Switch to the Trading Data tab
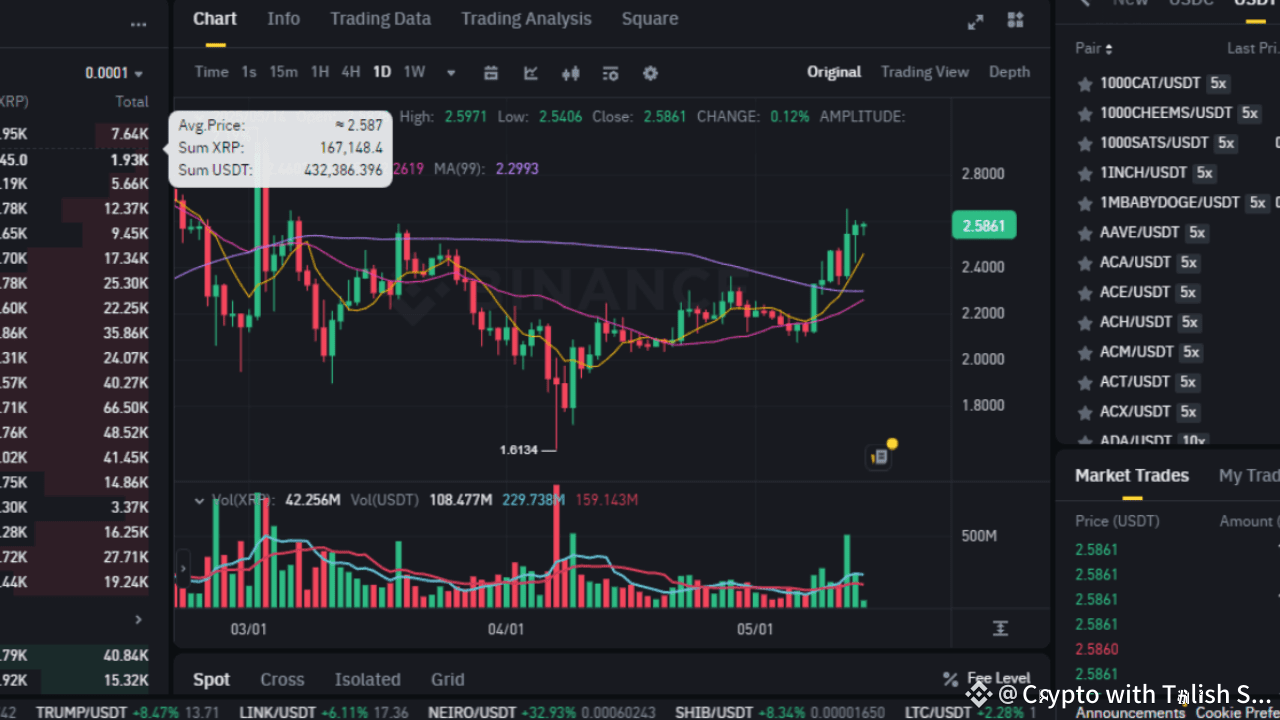The height and width of the screenshot is (720, 1280). (x=380, y=19)
